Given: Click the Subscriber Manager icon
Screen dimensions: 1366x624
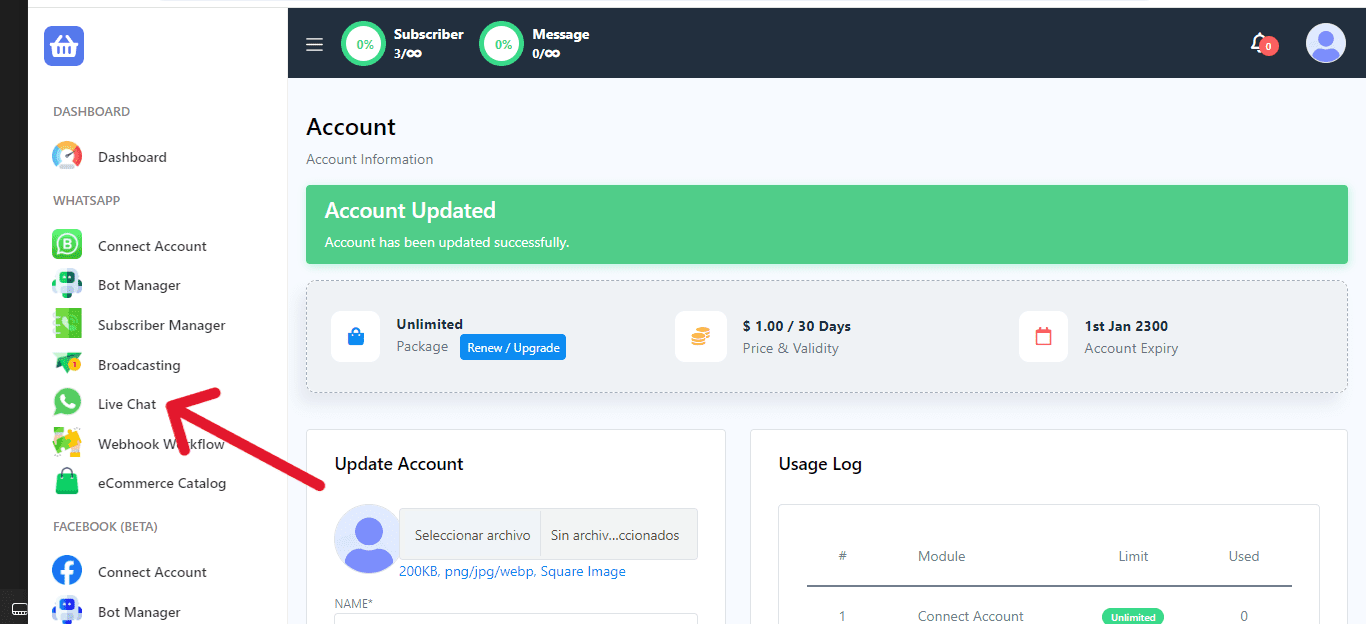Looking at the screenshot, I should (67, 325).
